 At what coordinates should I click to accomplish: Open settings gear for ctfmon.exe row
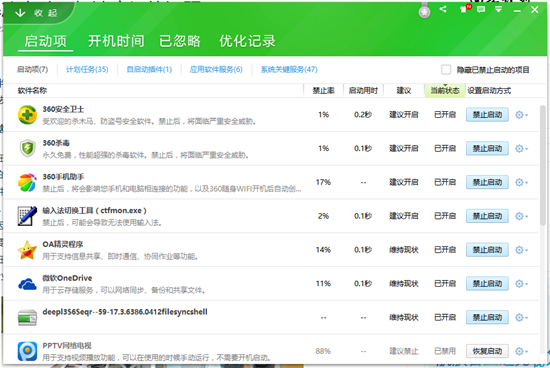(x=521, y=216)
